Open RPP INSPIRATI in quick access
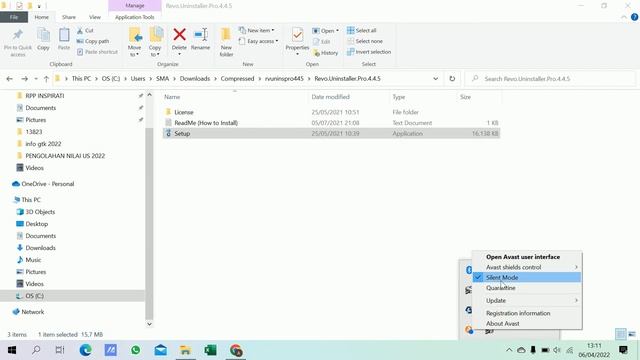 pyautogui.click(x=44, y=96)
